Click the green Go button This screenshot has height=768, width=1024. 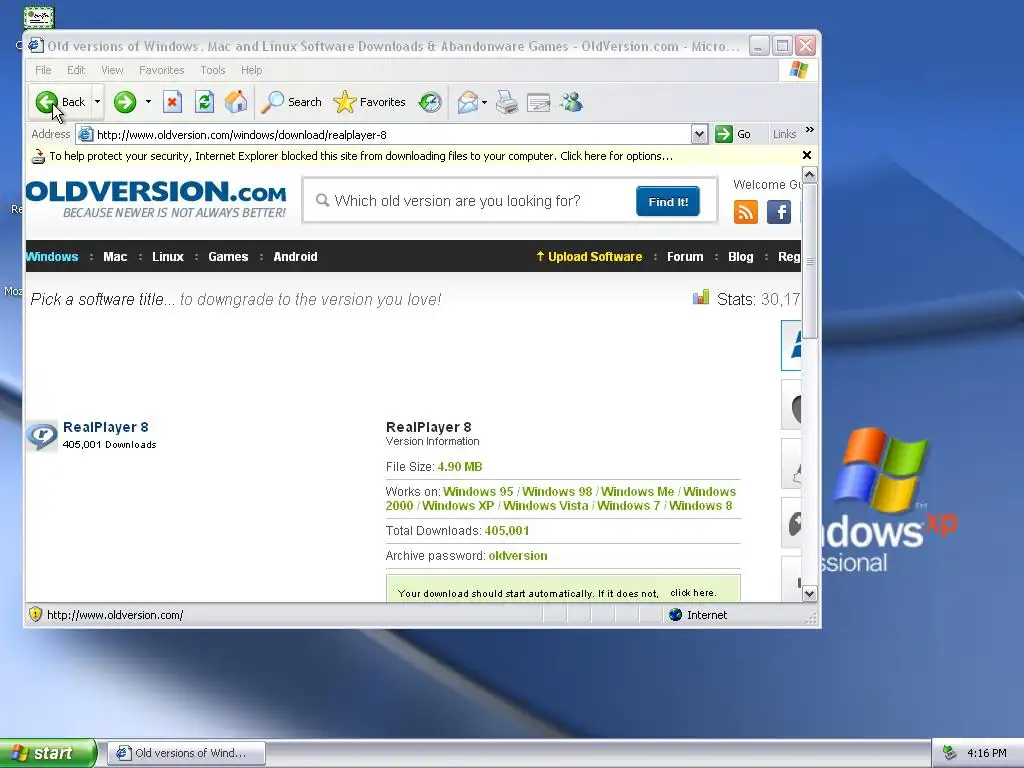(733, 135)
